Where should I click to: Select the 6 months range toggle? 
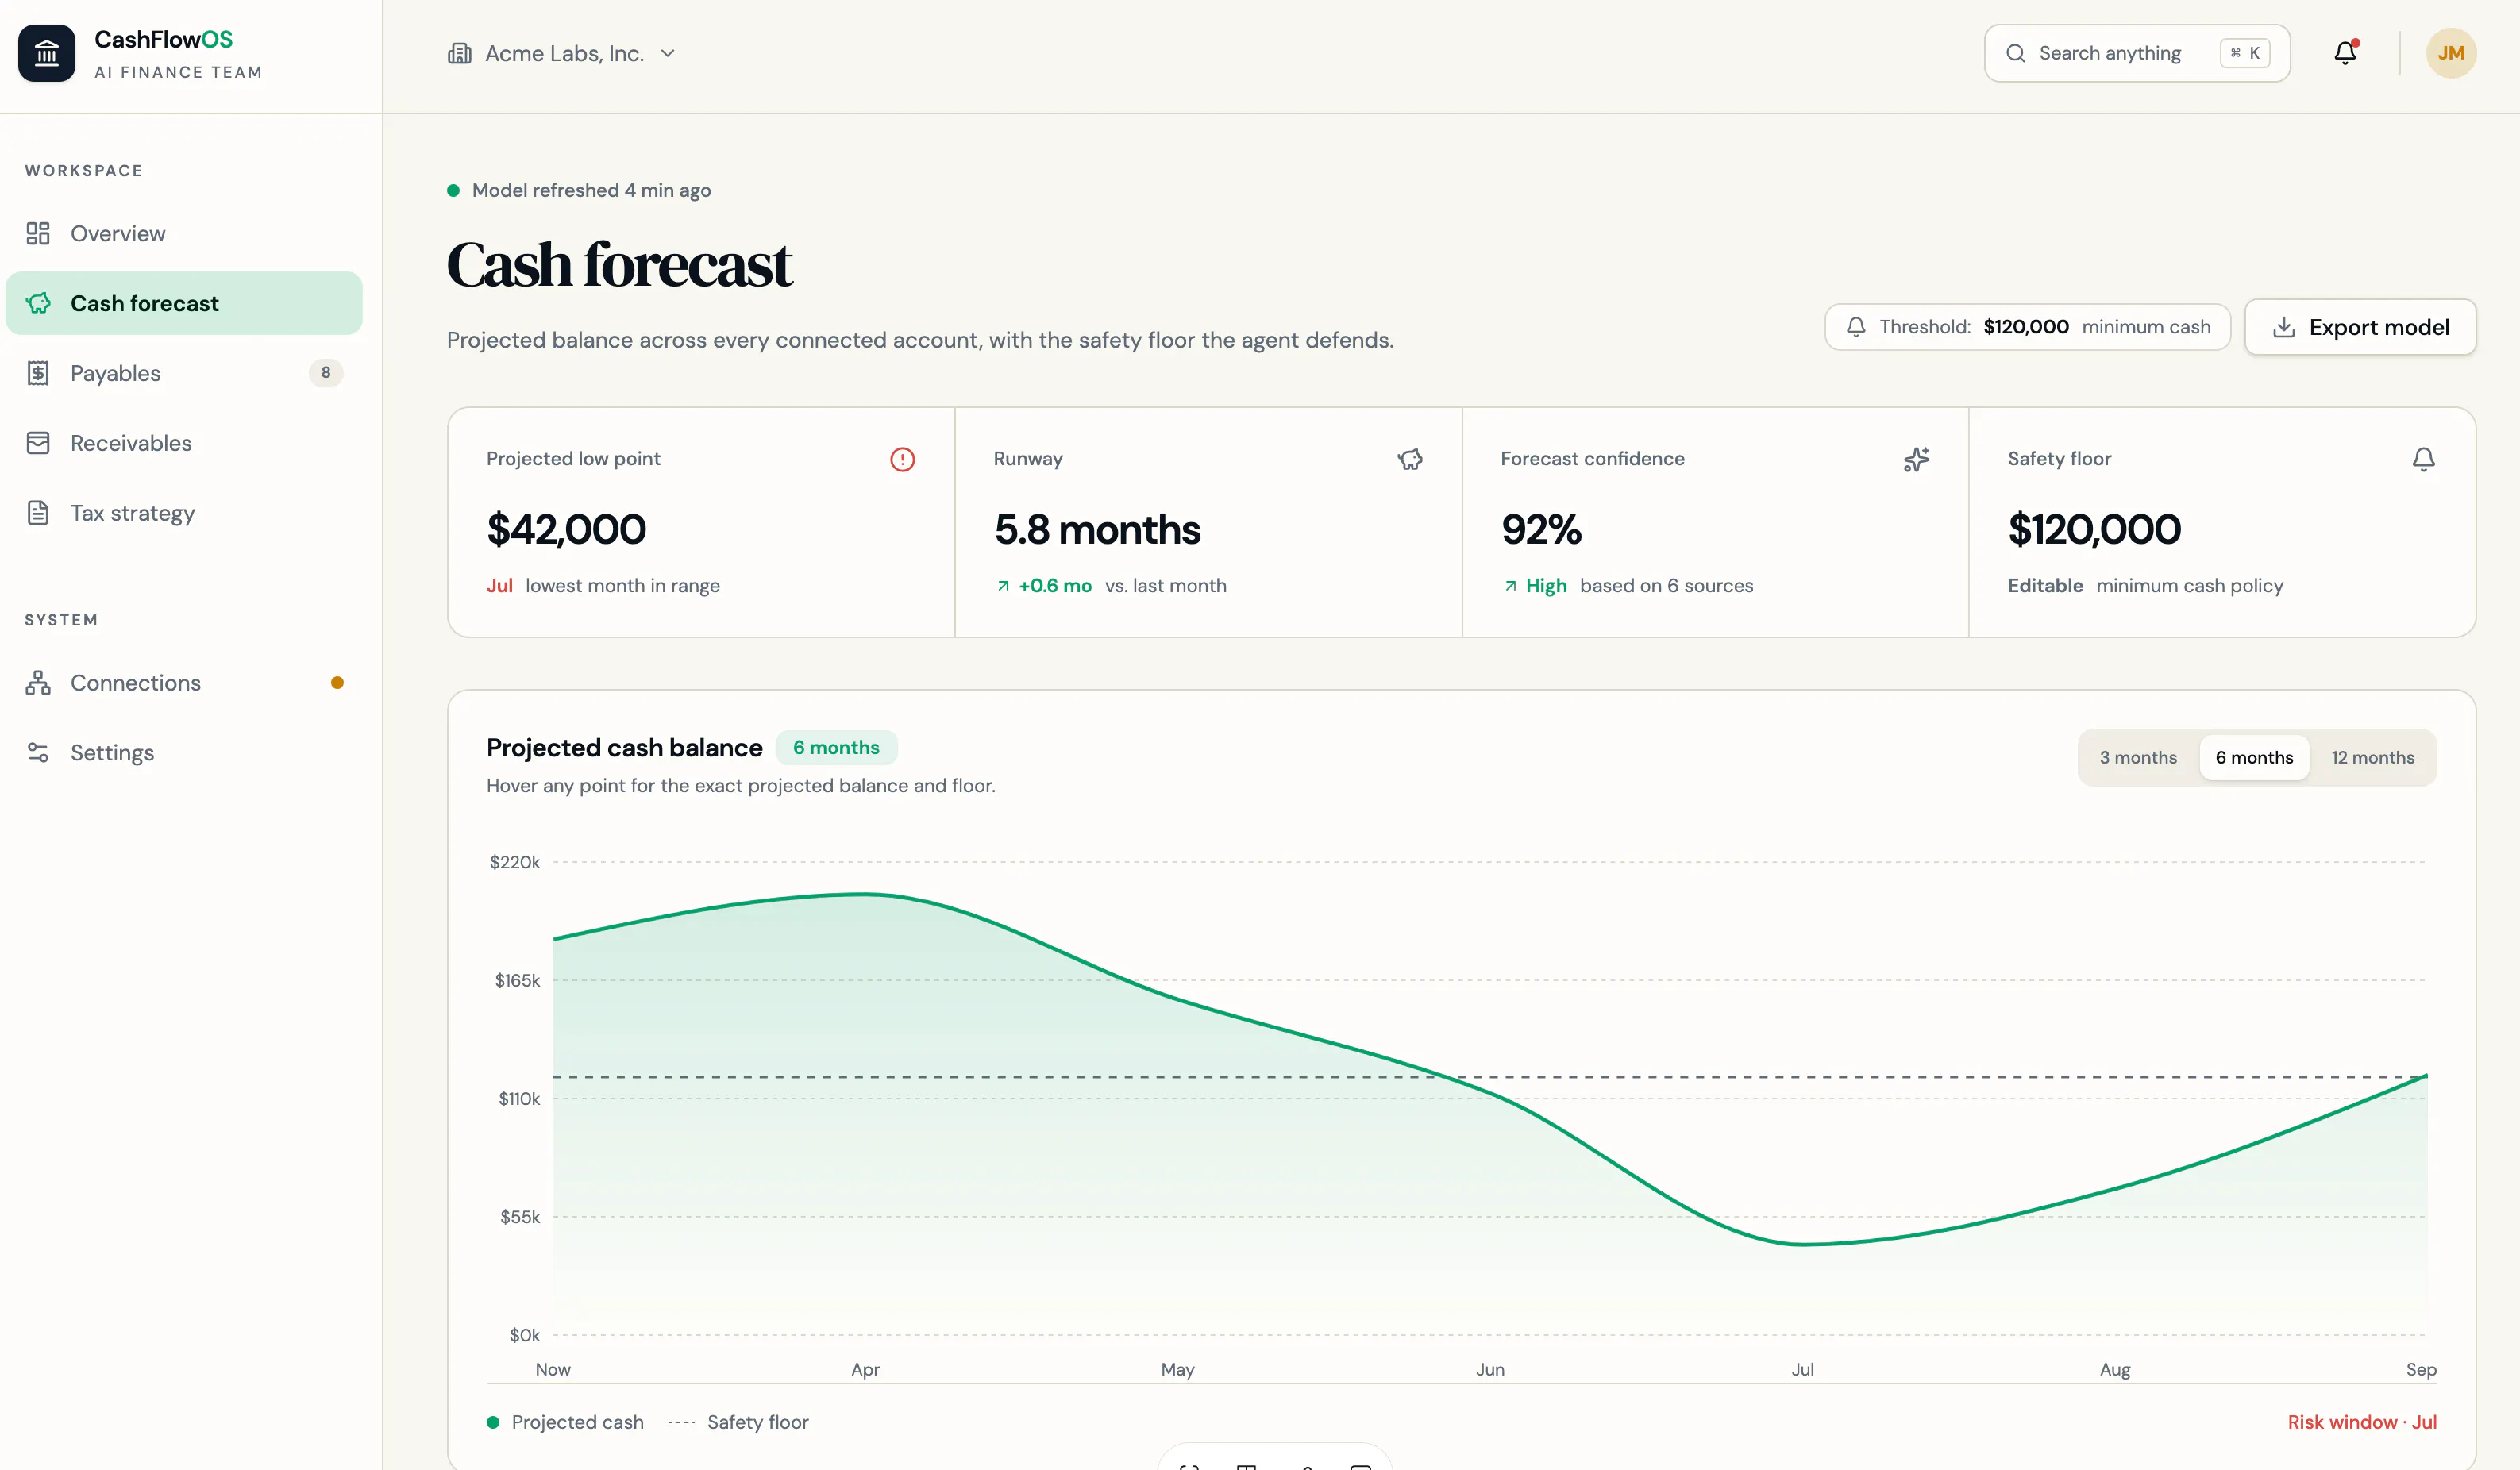[x=2254, y=758]
